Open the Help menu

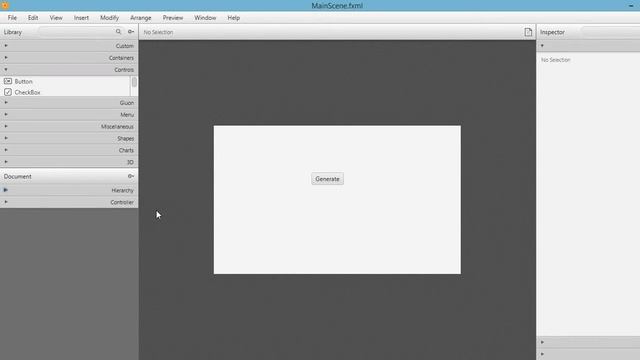233,18
